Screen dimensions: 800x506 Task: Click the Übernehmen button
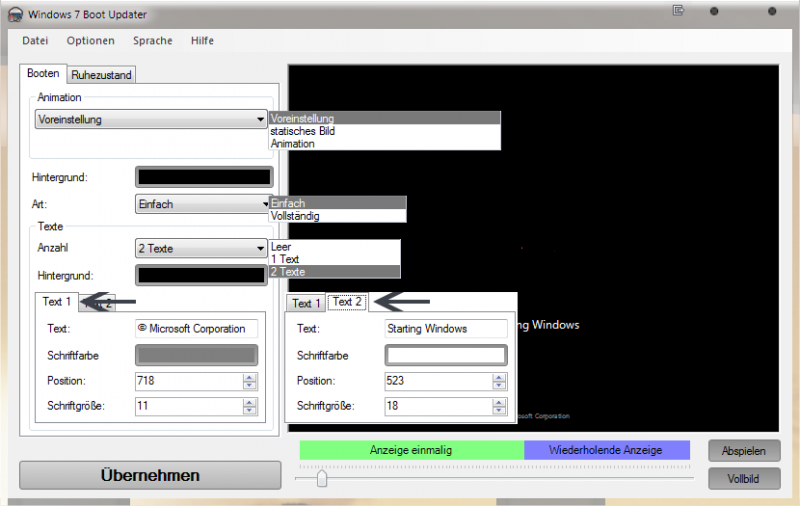150,475
